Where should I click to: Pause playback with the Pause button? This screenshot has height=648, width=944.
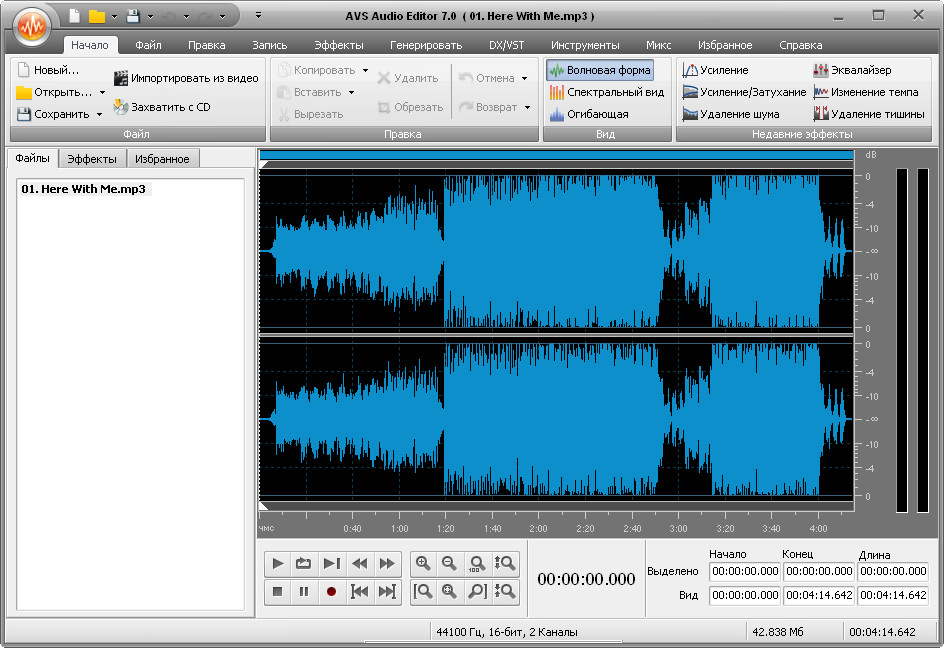303,591
